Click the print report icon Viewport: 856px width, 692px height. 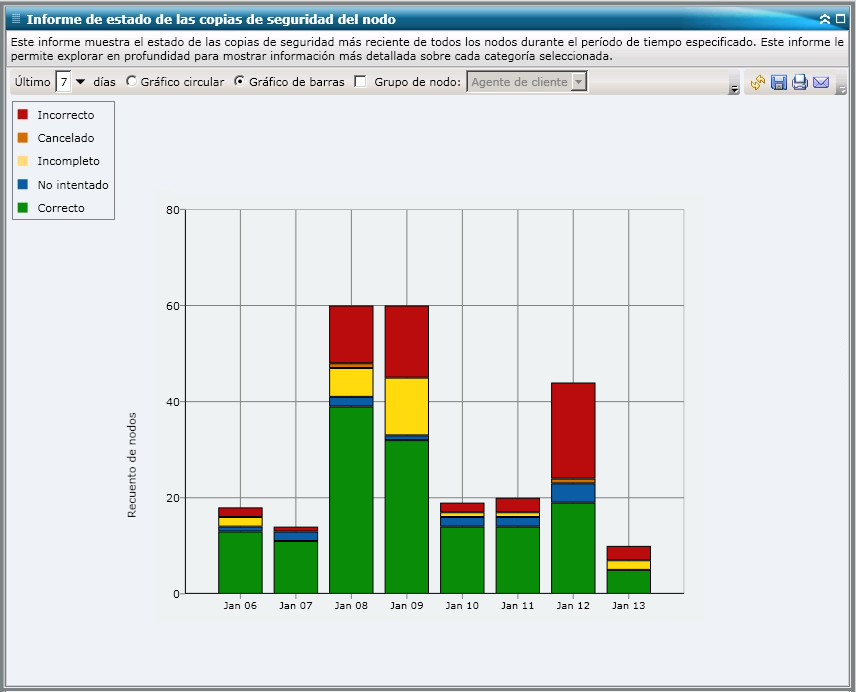coord(800,83)
